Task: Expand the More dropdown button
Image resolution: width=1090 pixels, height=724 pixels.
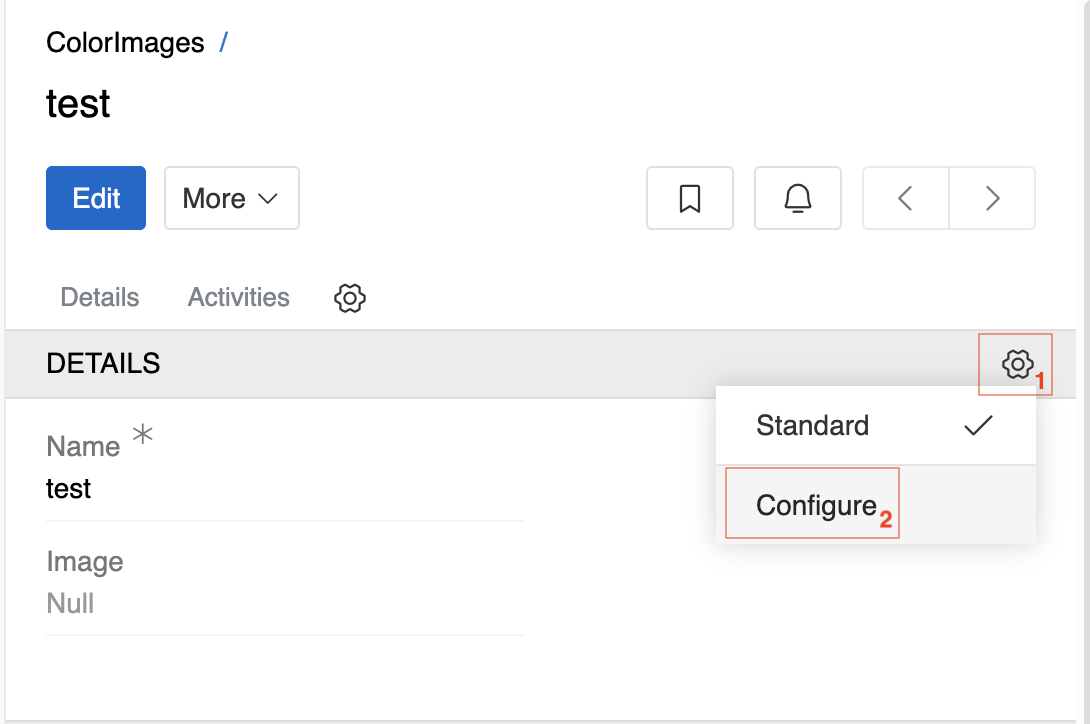Action: 231,198
